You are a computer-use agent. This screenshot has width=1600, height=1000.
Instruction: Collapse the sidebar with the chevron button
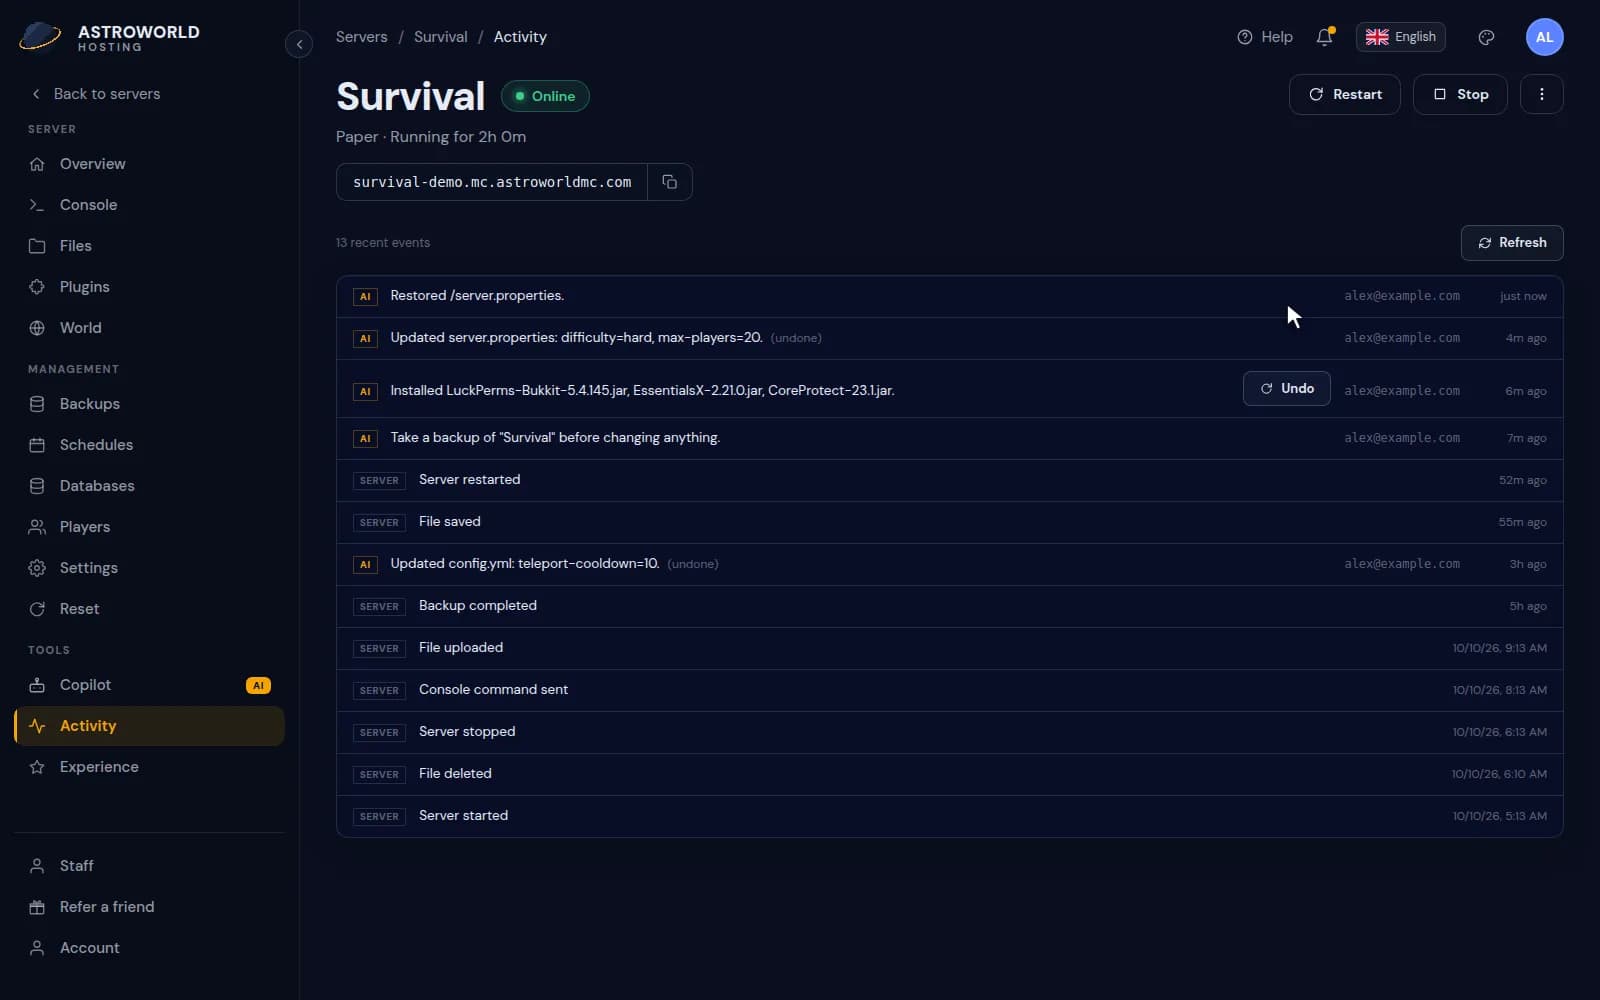tap(299, 44)
